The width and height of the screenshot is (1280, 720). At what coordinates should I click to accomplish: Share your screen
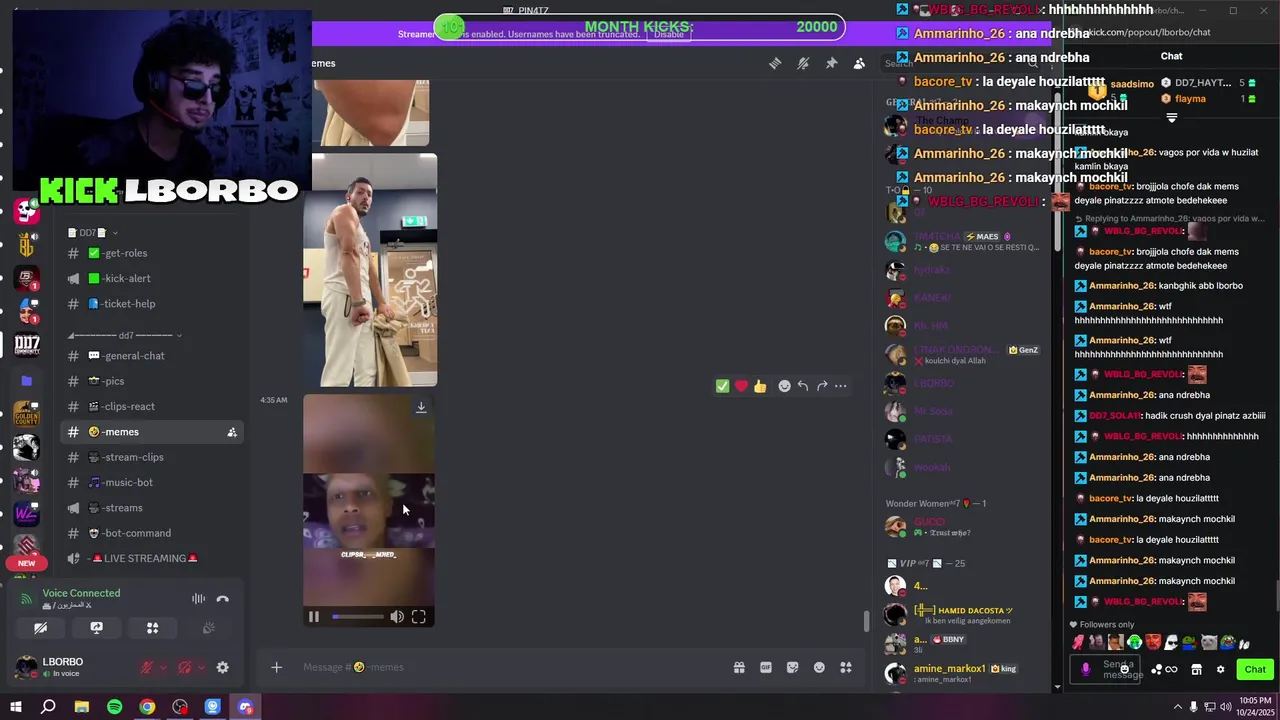click(x=97, y=628)
